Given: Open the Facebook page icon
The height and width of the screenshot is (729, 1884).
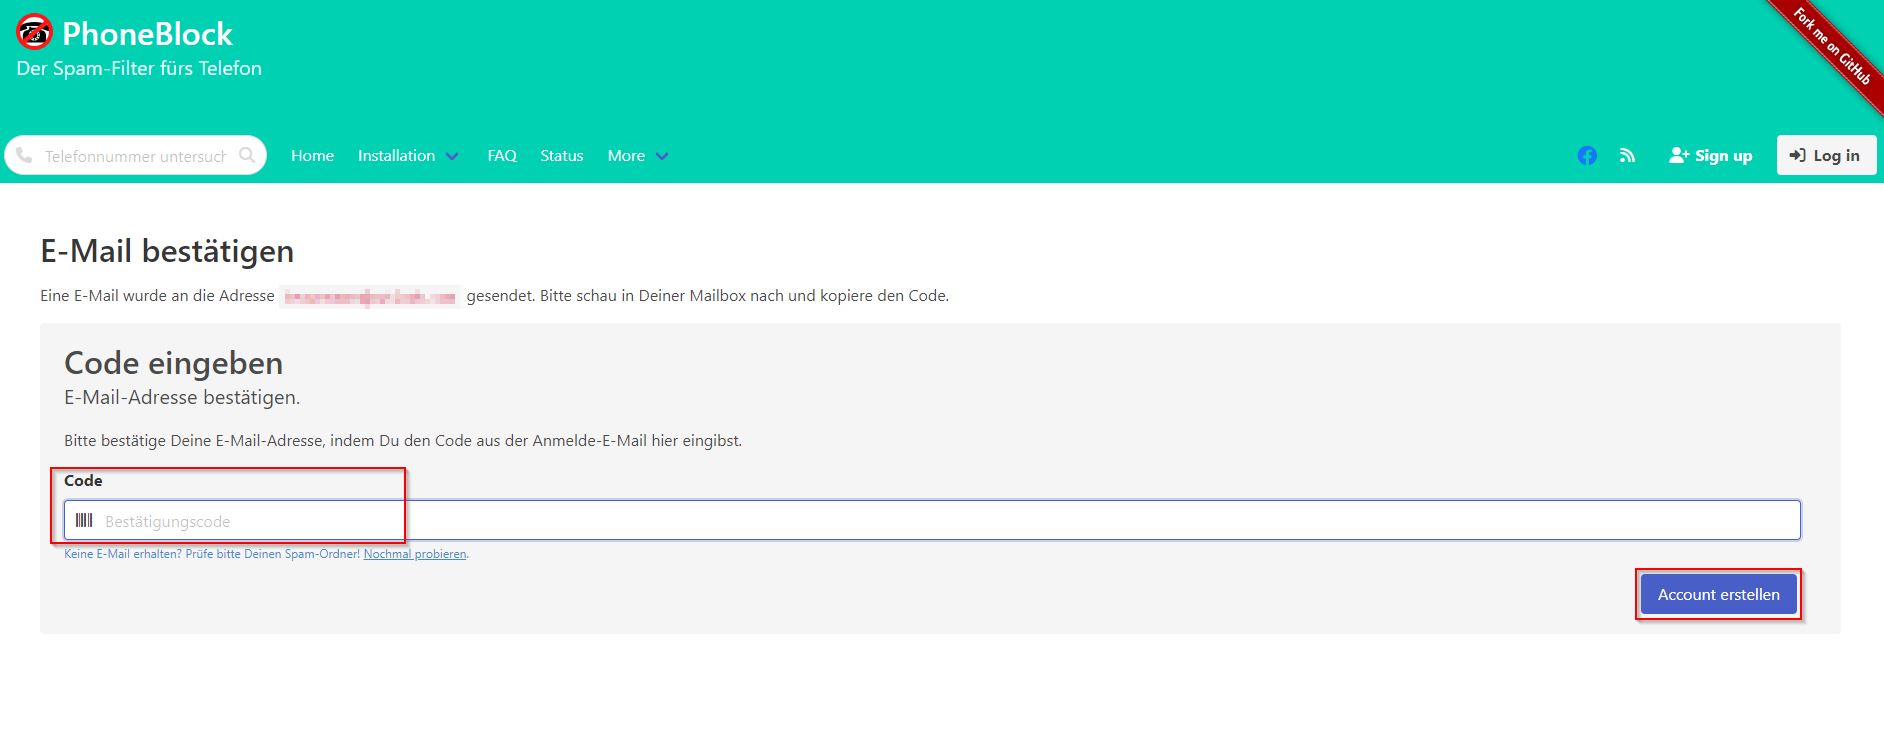Looking at the screenshot, I should tap(1587, 156).
